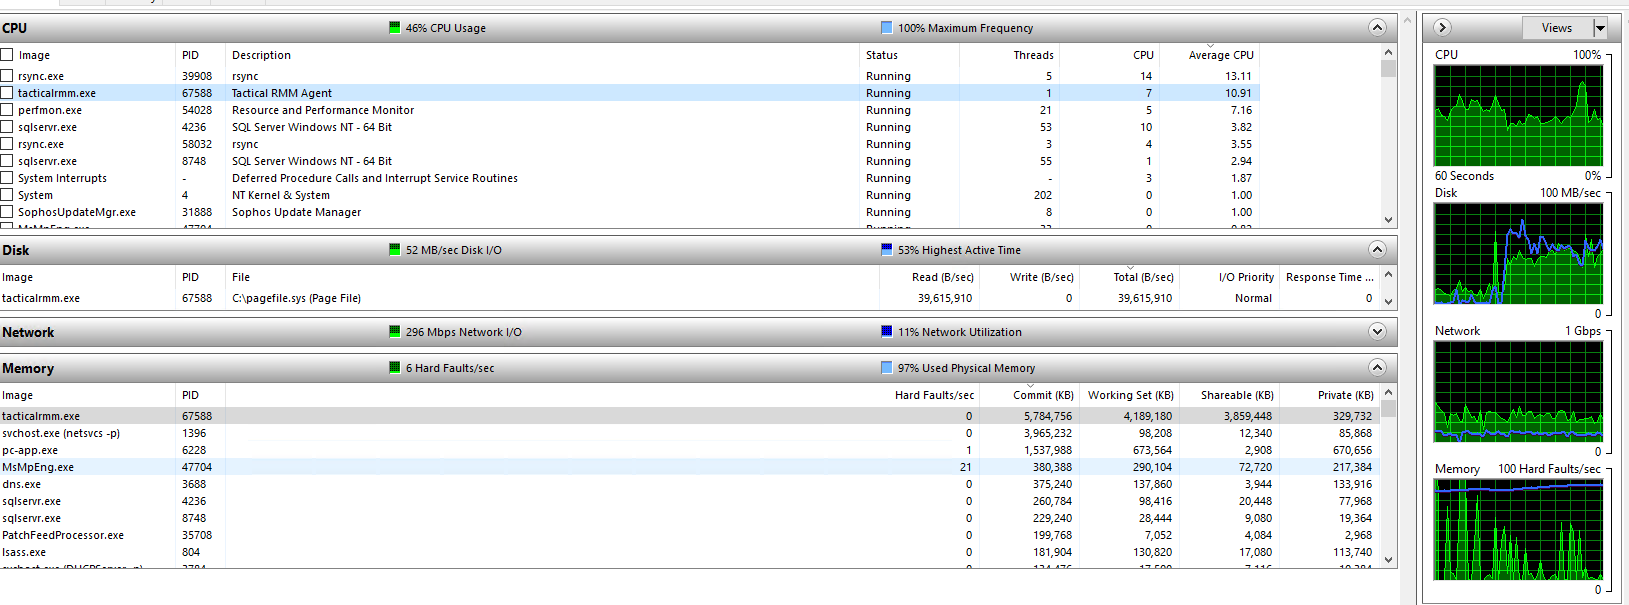Click down arrow of Disk list scrollbar
The image size is (1629, 605).
tap(1388, 301)
